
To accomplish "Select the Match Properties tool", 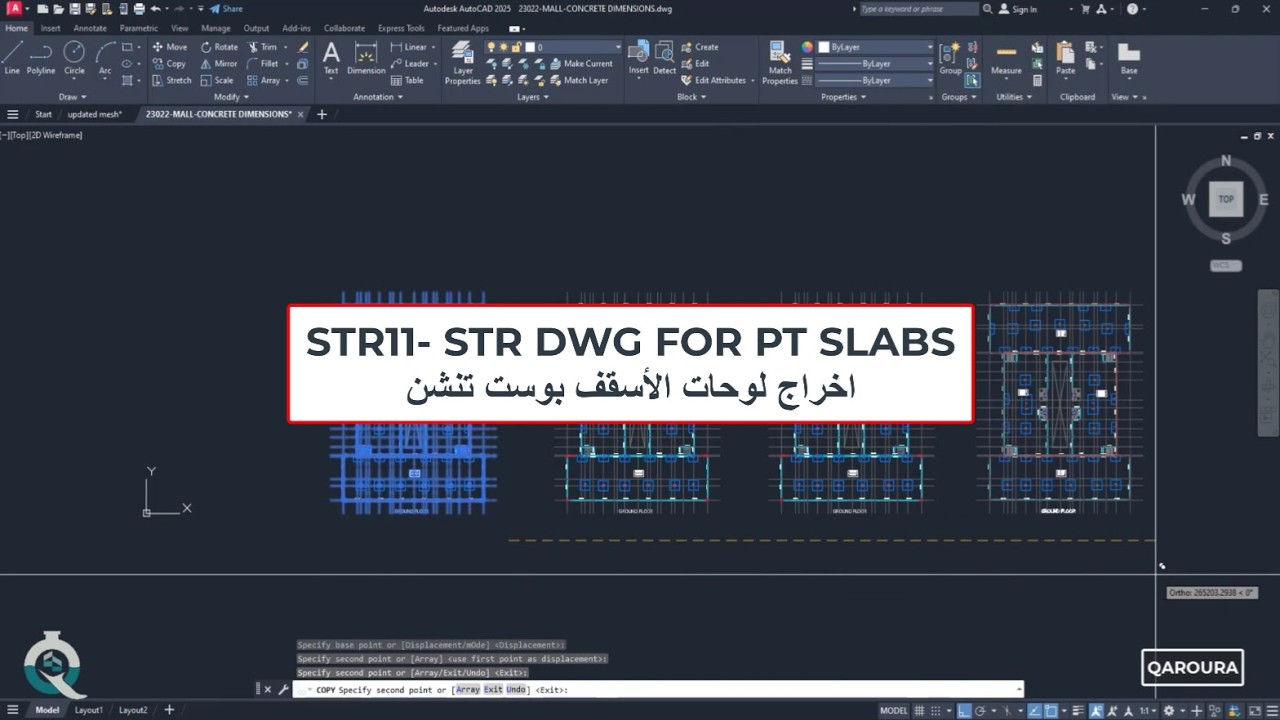I will 780,62.
